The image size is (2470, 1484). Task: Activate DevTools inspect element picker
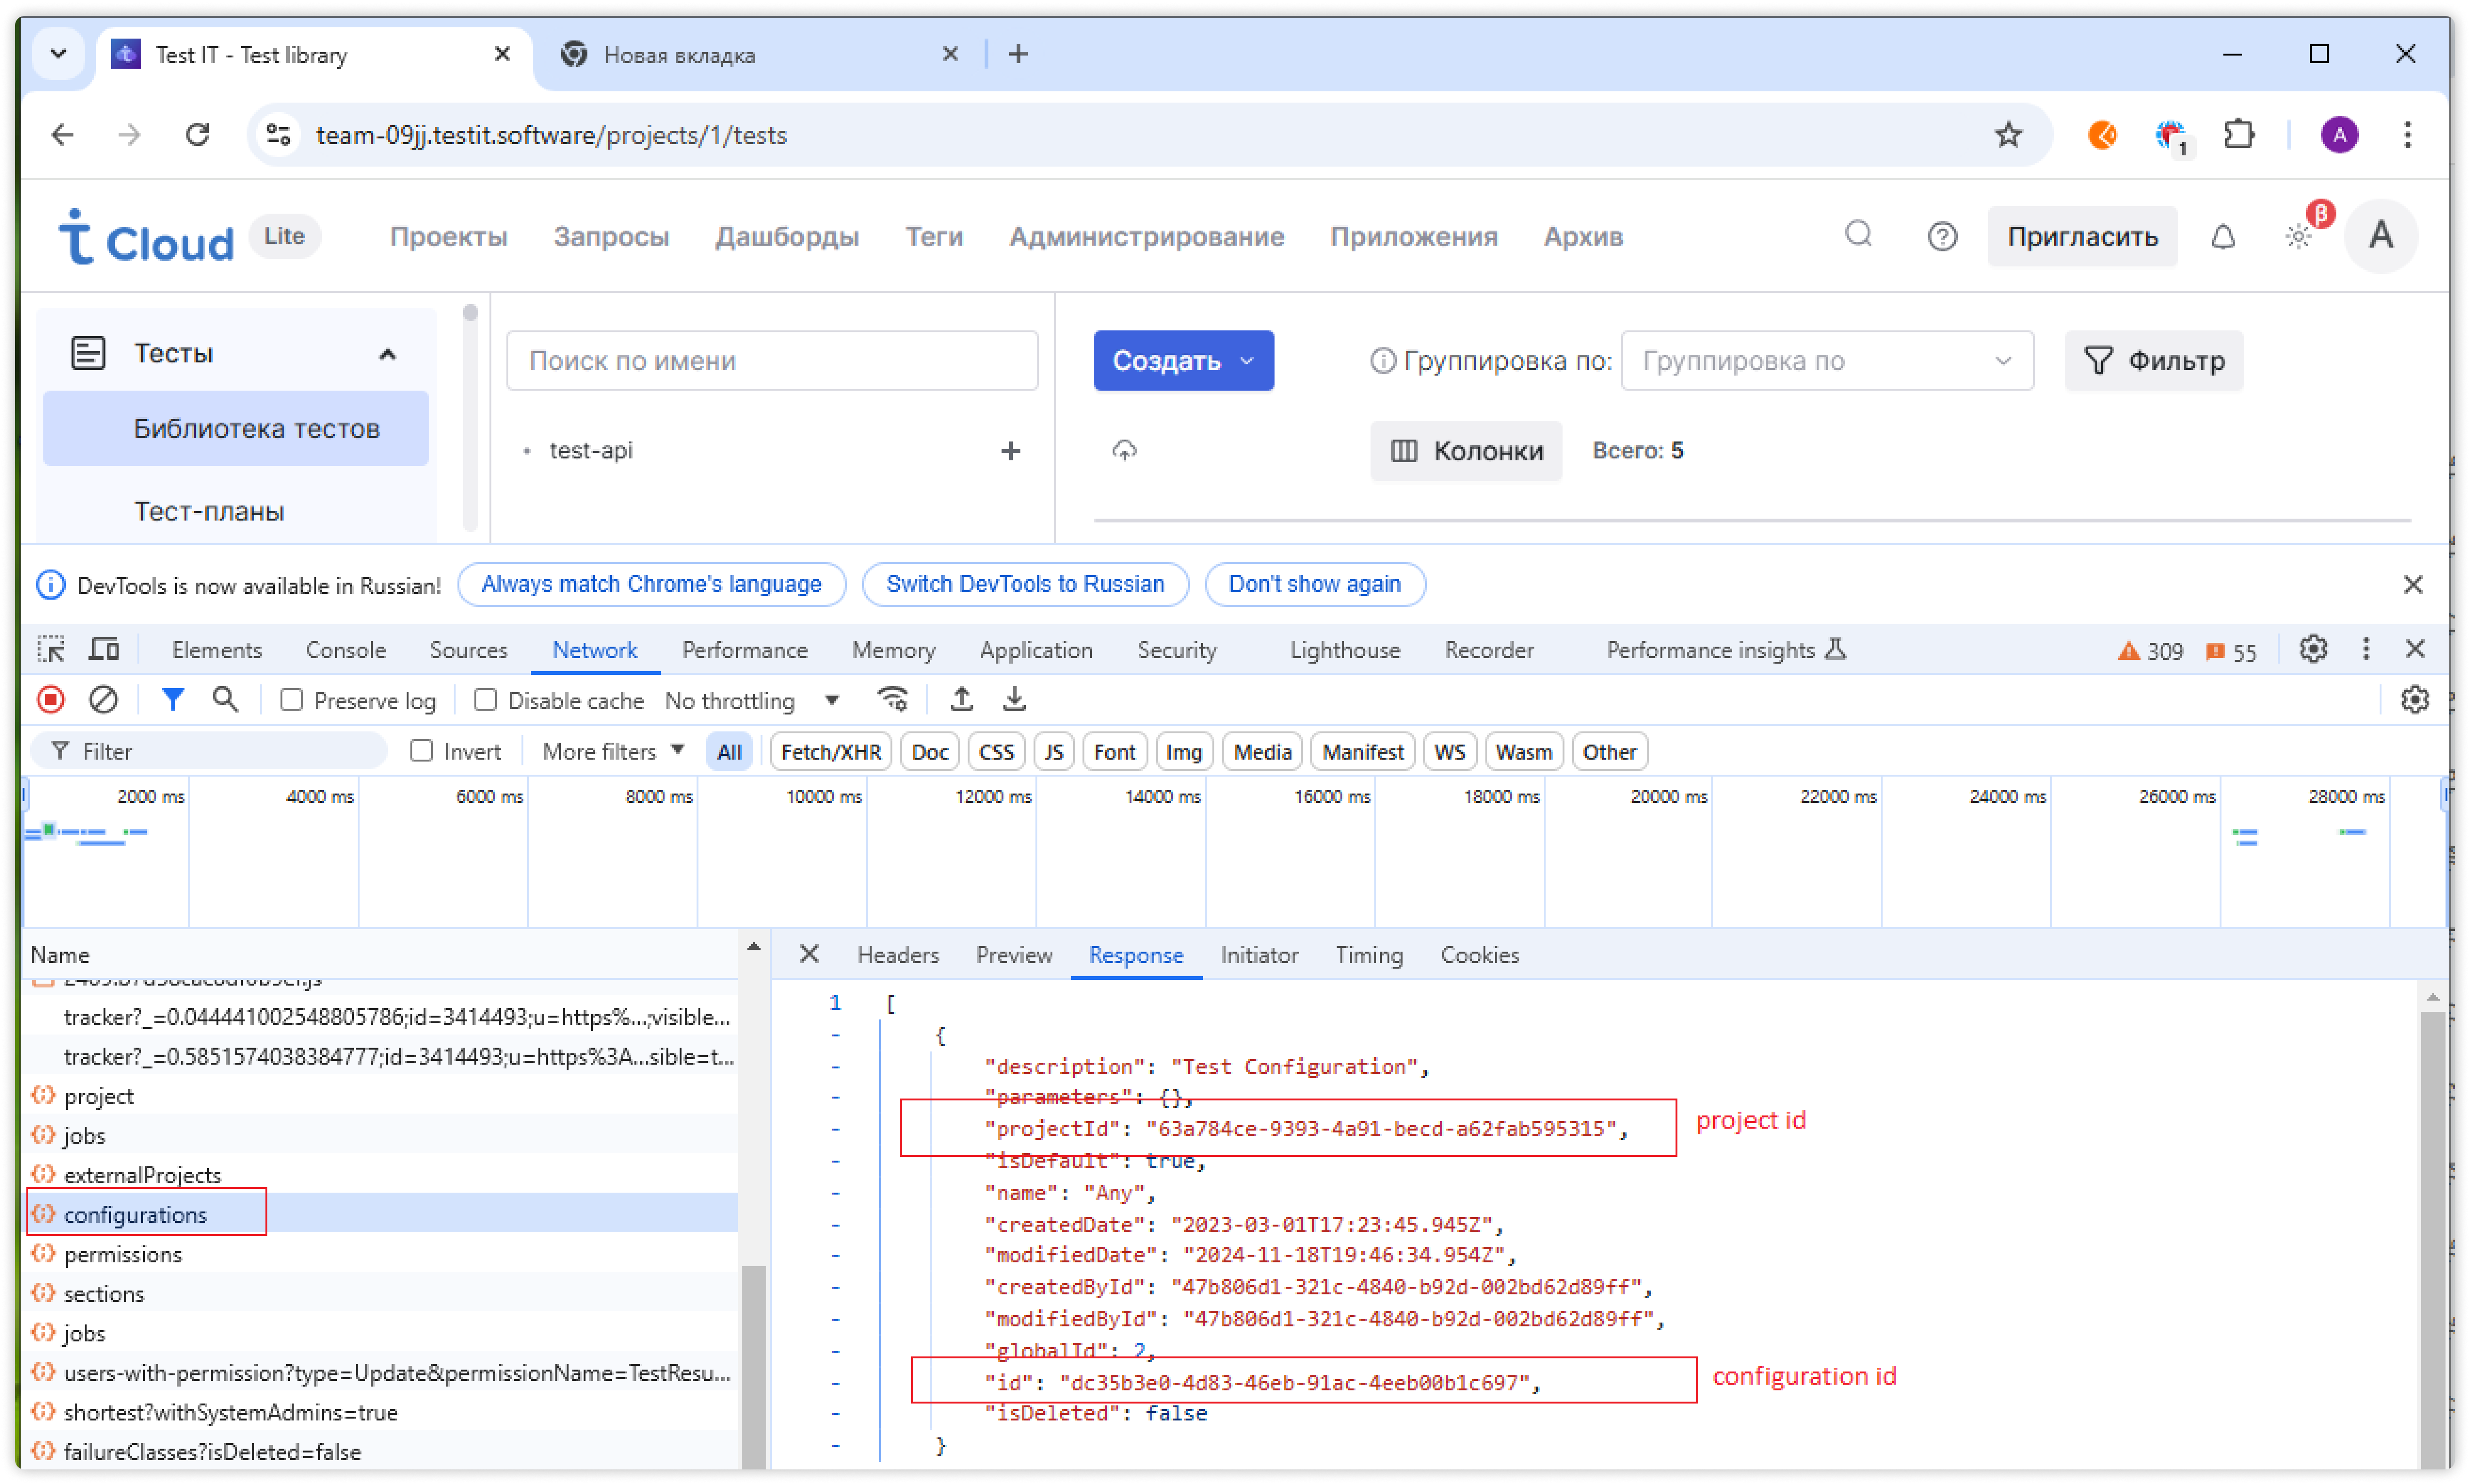(x=51, y=650)
